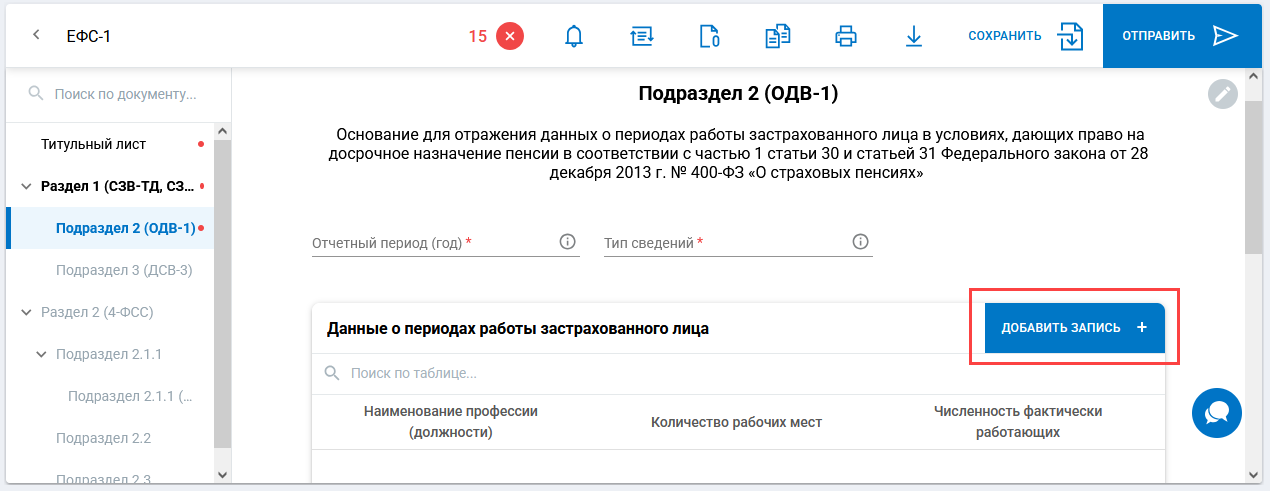Screen dimensions: 1270x491
Task: Show info for Отчетный период field
Action: pyautogui.click(x=567, y=242)
